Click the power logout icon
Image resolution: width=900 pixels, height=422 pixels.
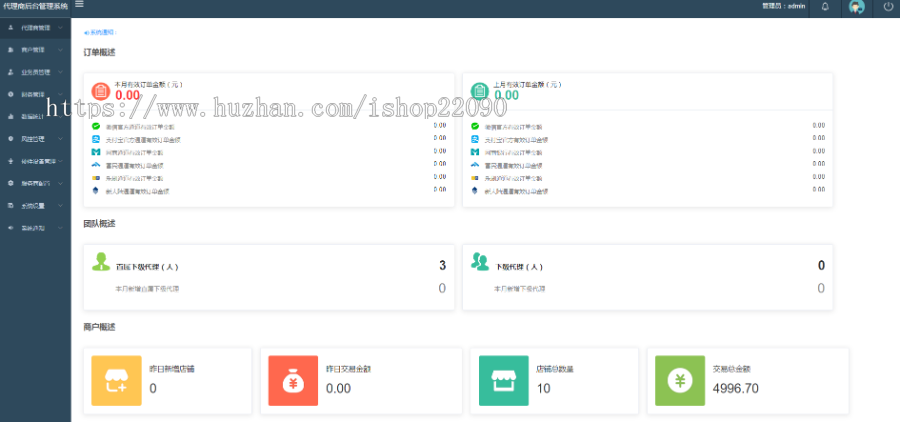[888, 7]
